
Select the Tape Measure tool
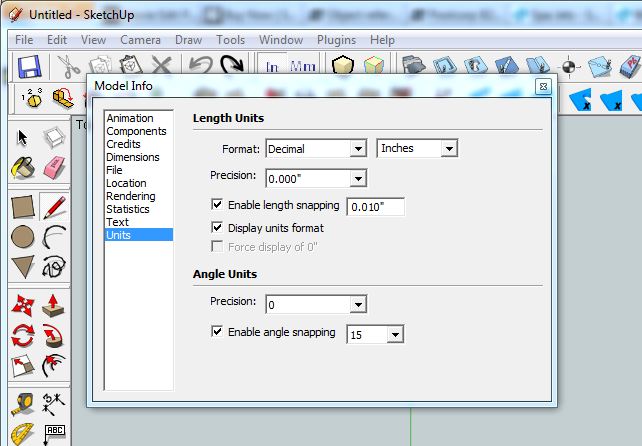click(23, 404)
